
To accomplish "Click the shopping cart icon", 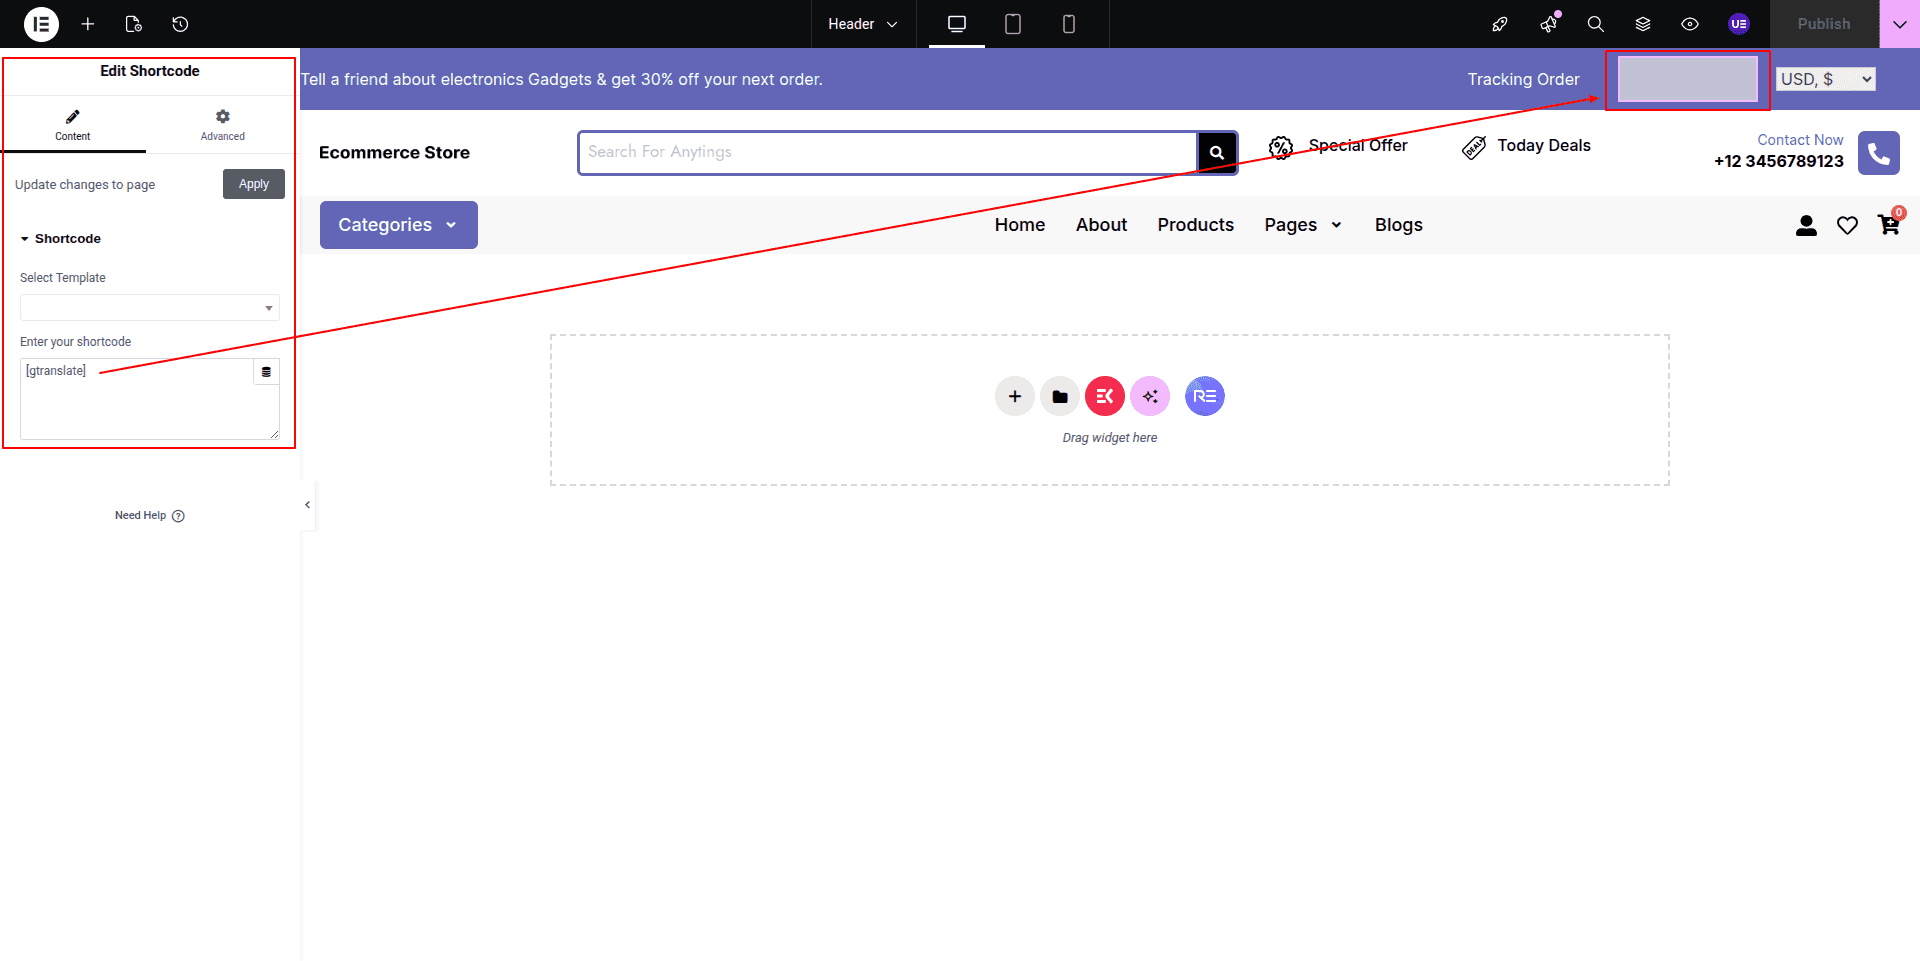I will point(1888,225).
